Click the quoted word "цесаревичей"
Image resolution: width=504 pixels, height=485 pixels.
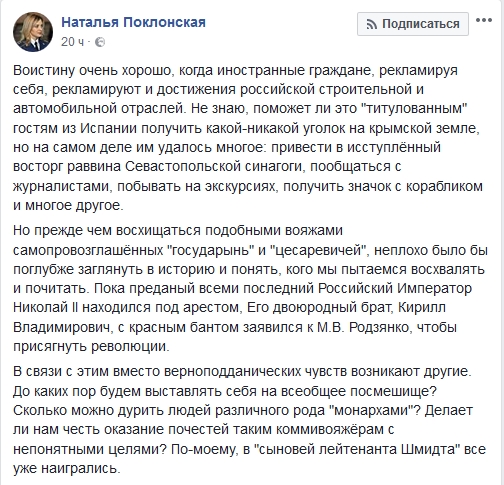pyautogui.click(x=323, y=250)
